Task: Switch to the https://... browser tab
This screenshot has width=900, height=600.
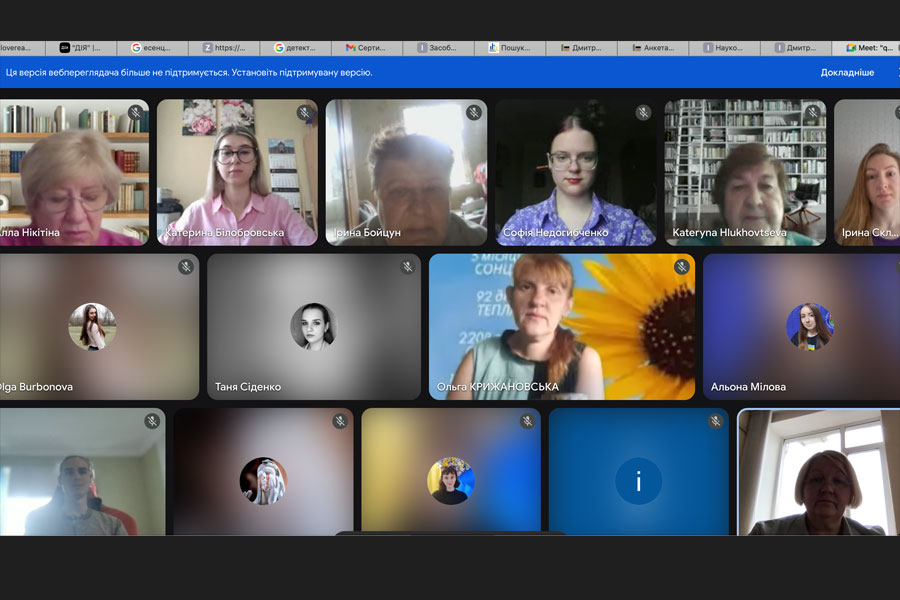Action: point(224,48)
